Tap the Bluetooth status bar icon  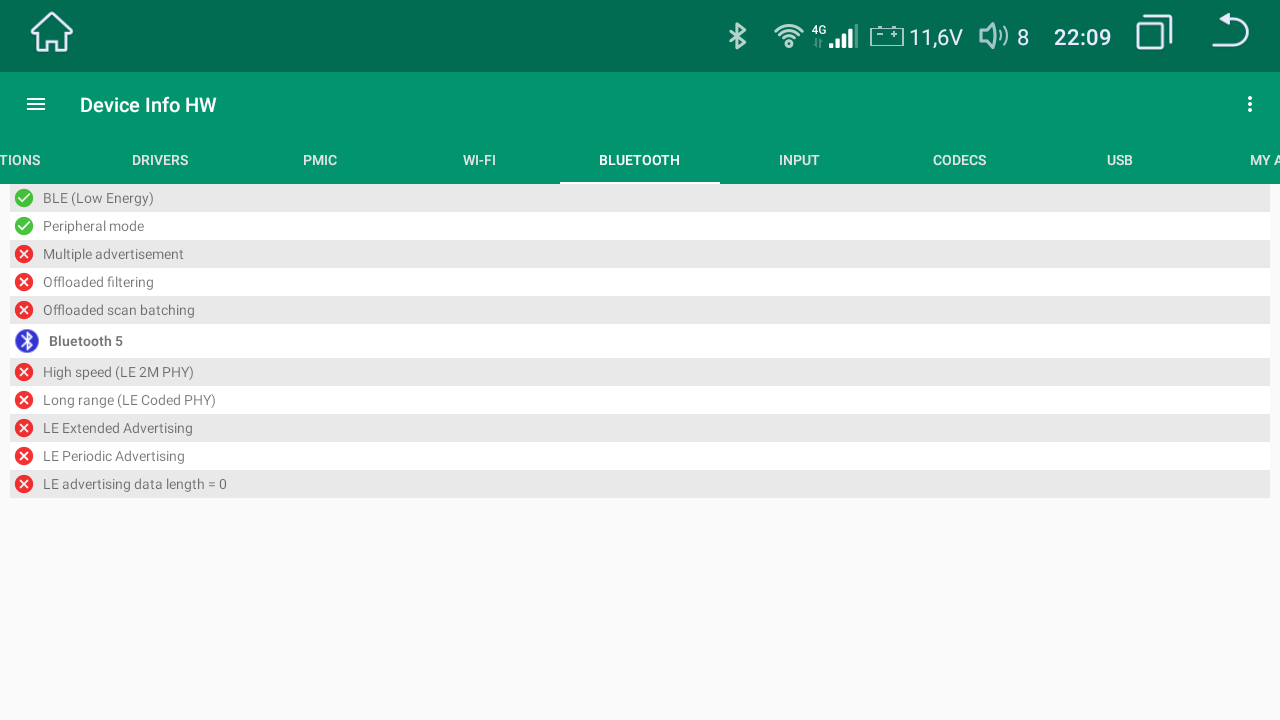pyautogui.click(x=737, y=36)
